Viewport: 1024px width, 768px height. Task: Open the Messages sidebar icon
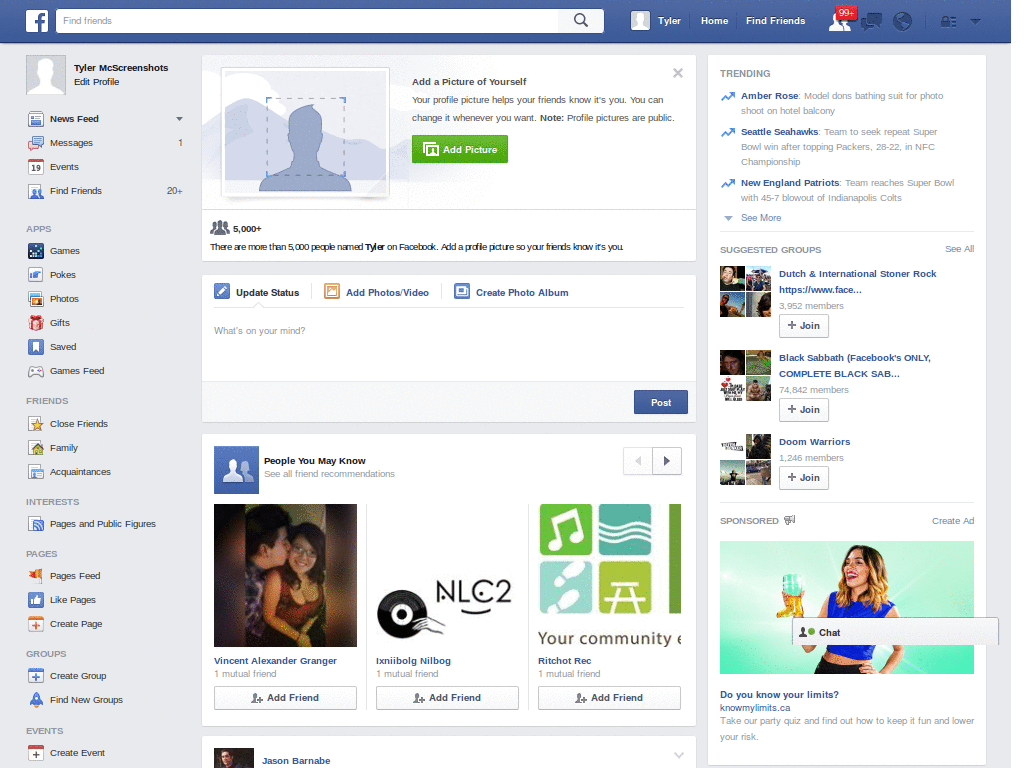tap(36, 143)
